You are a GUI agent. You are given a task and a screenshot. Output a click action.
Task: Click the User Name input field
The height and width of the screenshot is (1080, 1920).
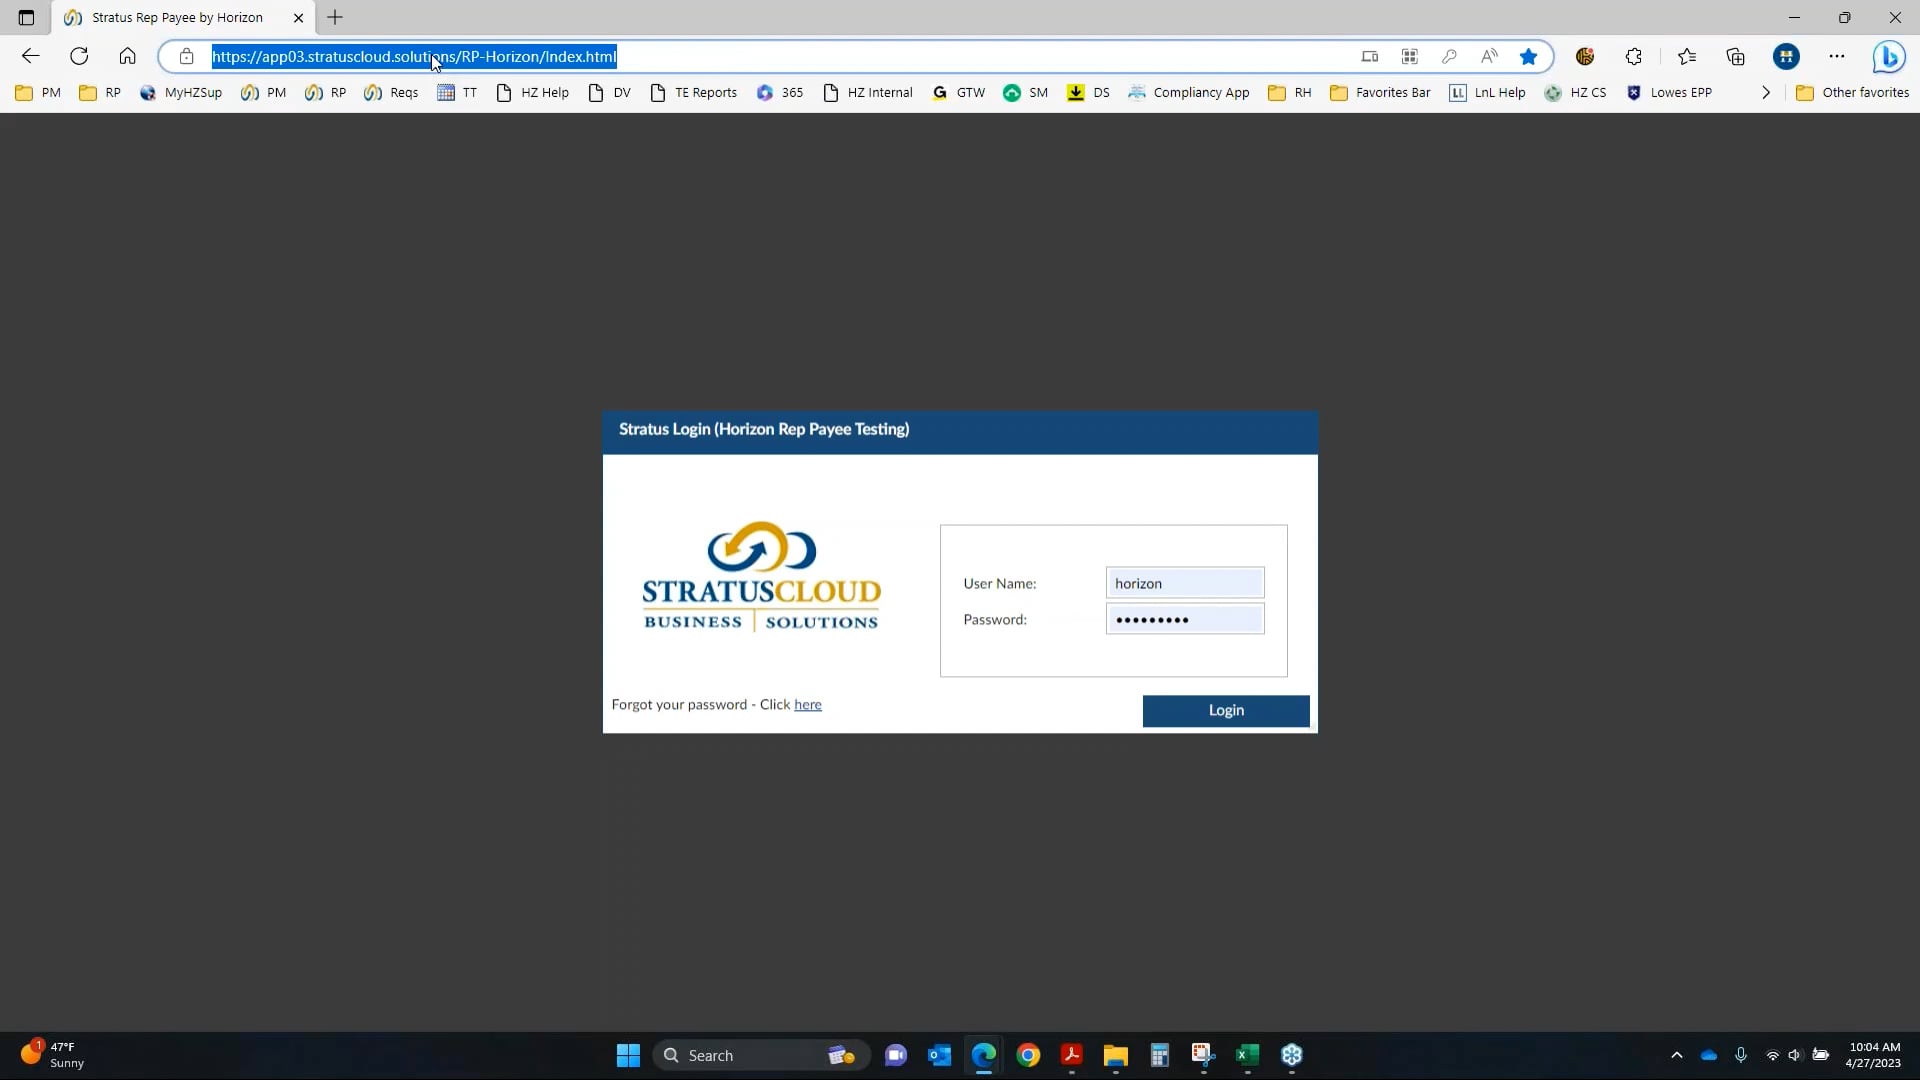(1185, 583)
